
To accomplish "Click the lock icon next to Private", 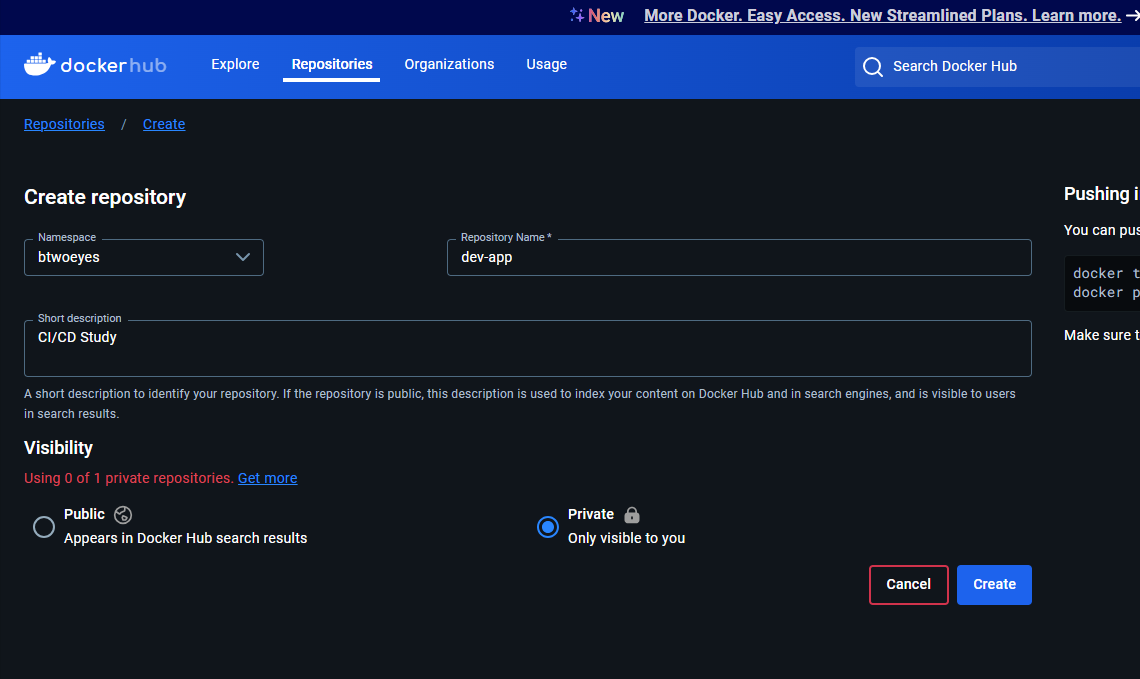I will [x=632, y=515].
